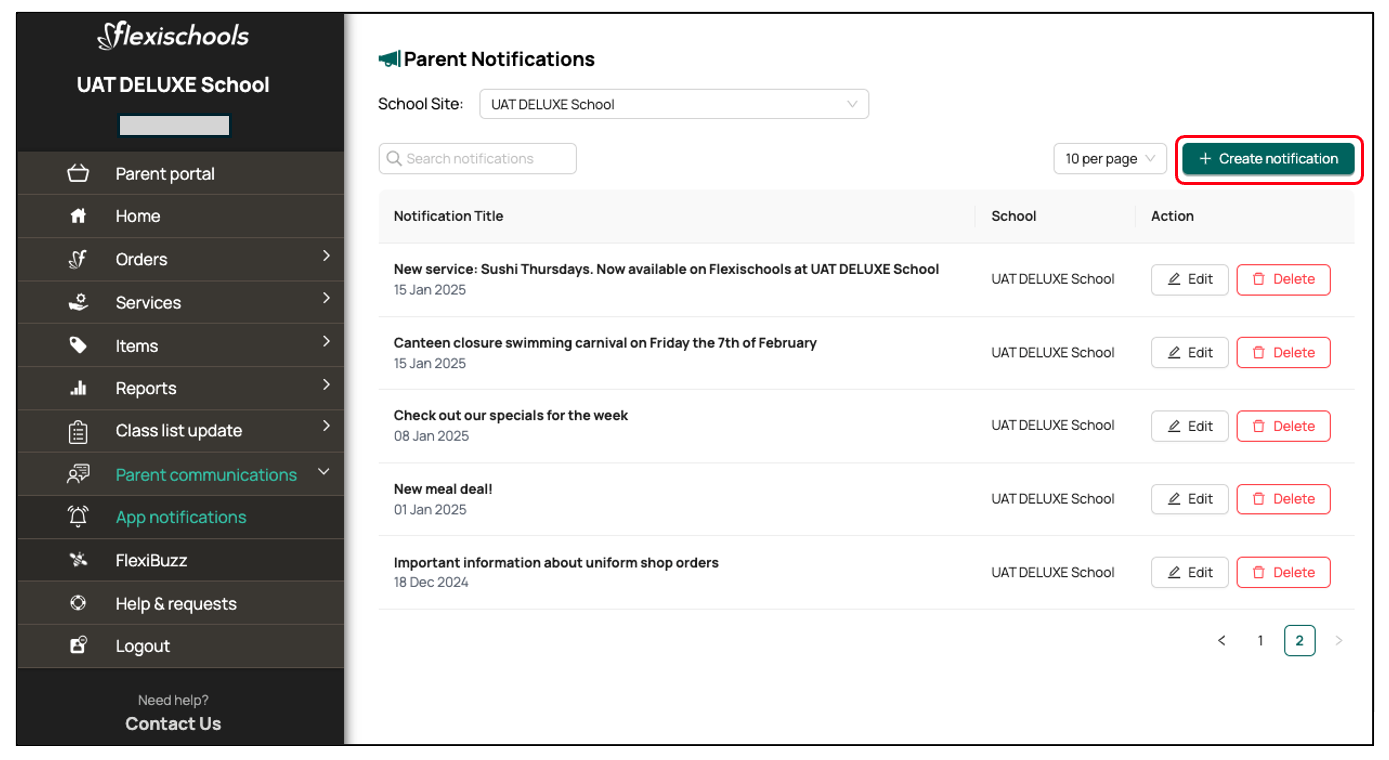The height and width of the screenshot is (760, 1389).
Task: Click the Help & requests lifebuoy icon
Action: click(x=78, y=603)
